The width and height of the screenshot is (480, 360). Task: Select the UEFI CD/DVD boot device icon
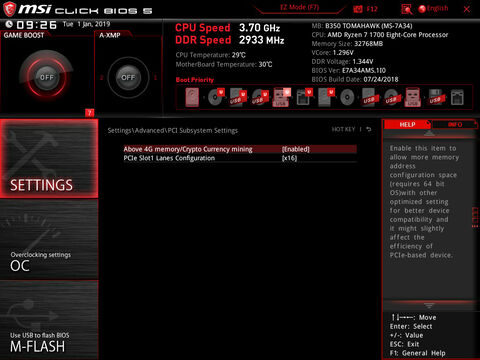click(x=216, y=97)
